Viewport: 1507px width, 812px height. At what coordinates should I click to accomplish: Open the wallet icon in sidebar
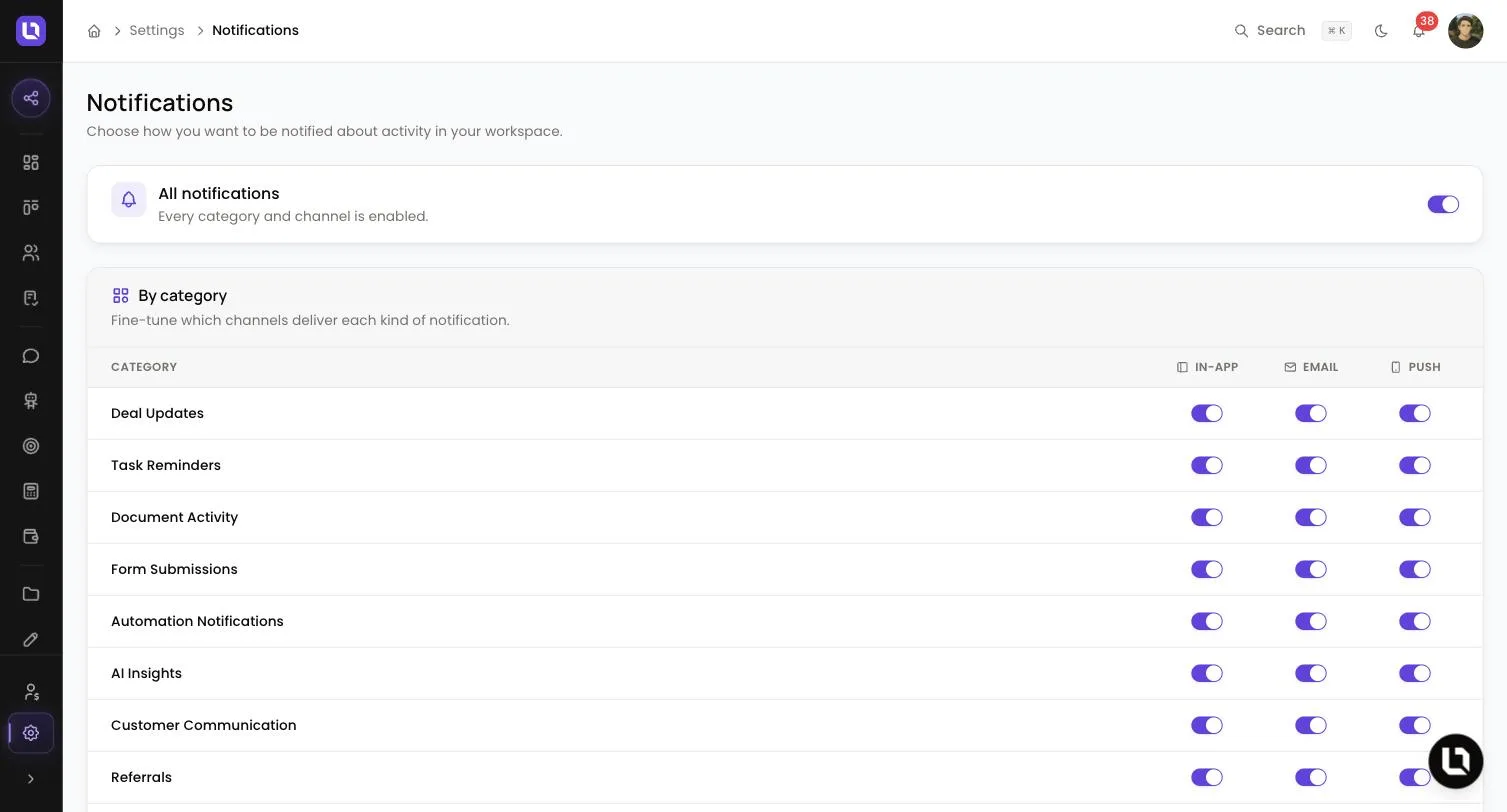[x=31, y=536]
